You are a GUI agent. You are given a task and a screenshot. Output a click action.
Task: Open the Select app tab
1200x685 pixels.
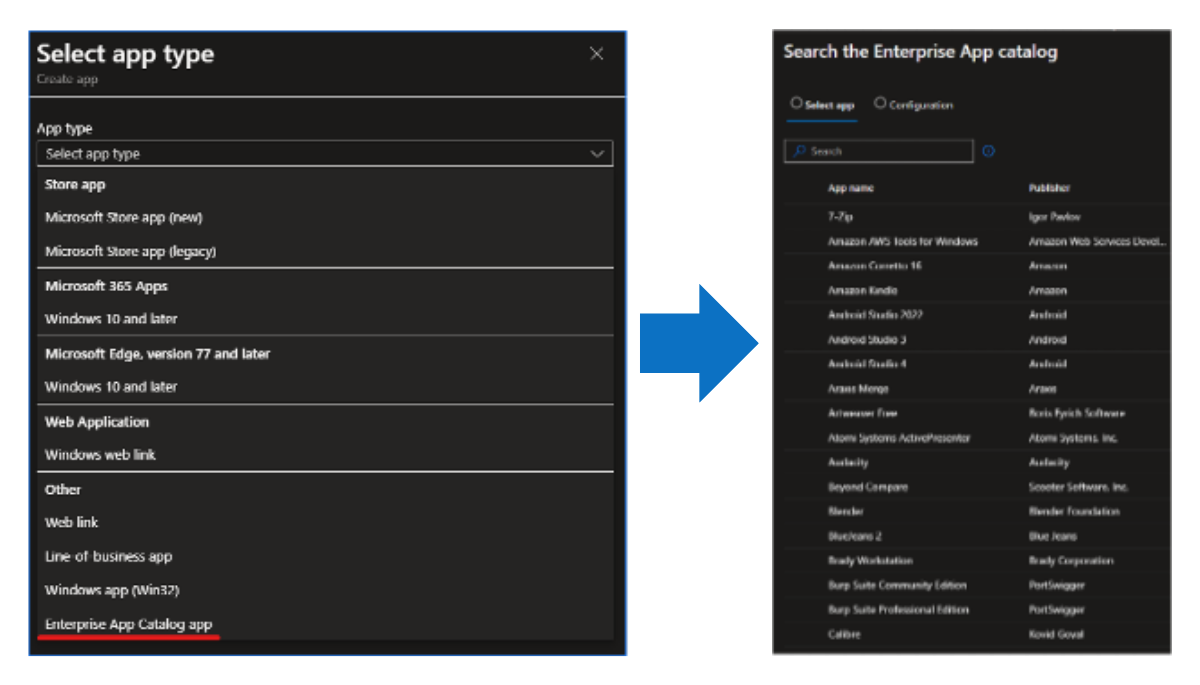click(x=822, y=104)
